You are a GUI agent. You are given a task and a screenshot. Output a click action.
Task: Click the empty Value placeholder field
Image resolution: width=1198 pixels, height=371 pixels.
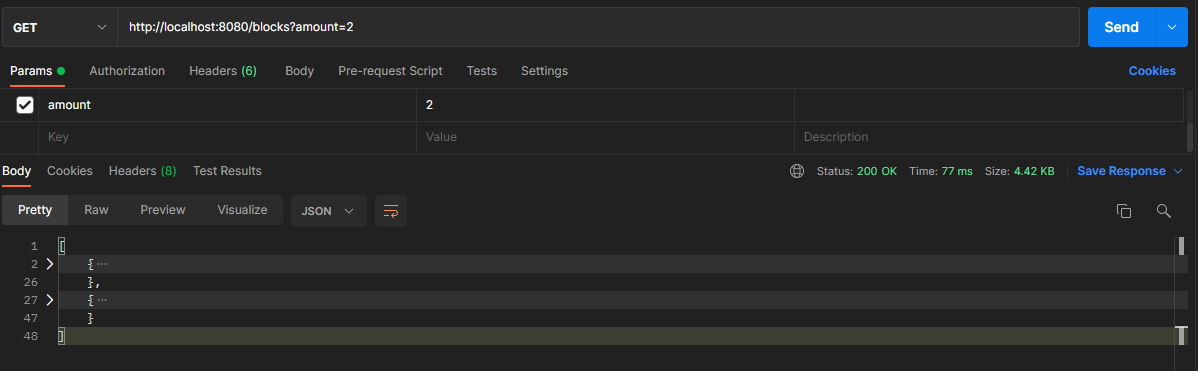click(606, 137)
